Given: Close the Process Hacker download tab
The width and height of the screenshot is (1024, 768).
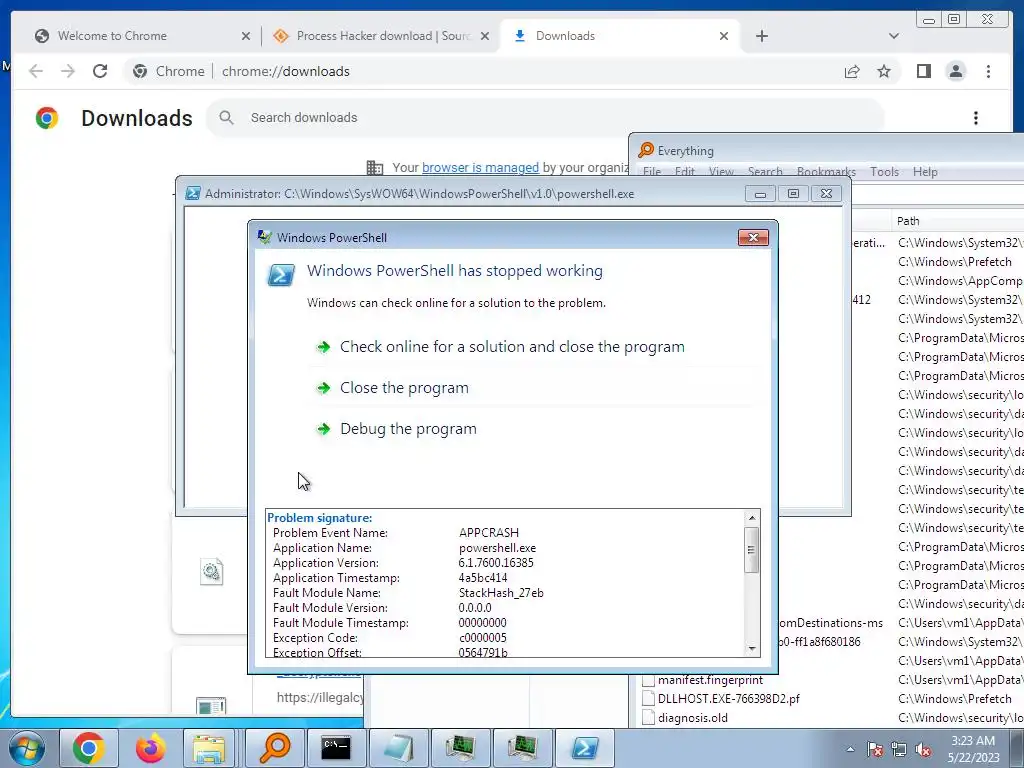Looking at the screenshot, I should pos(485,36).
